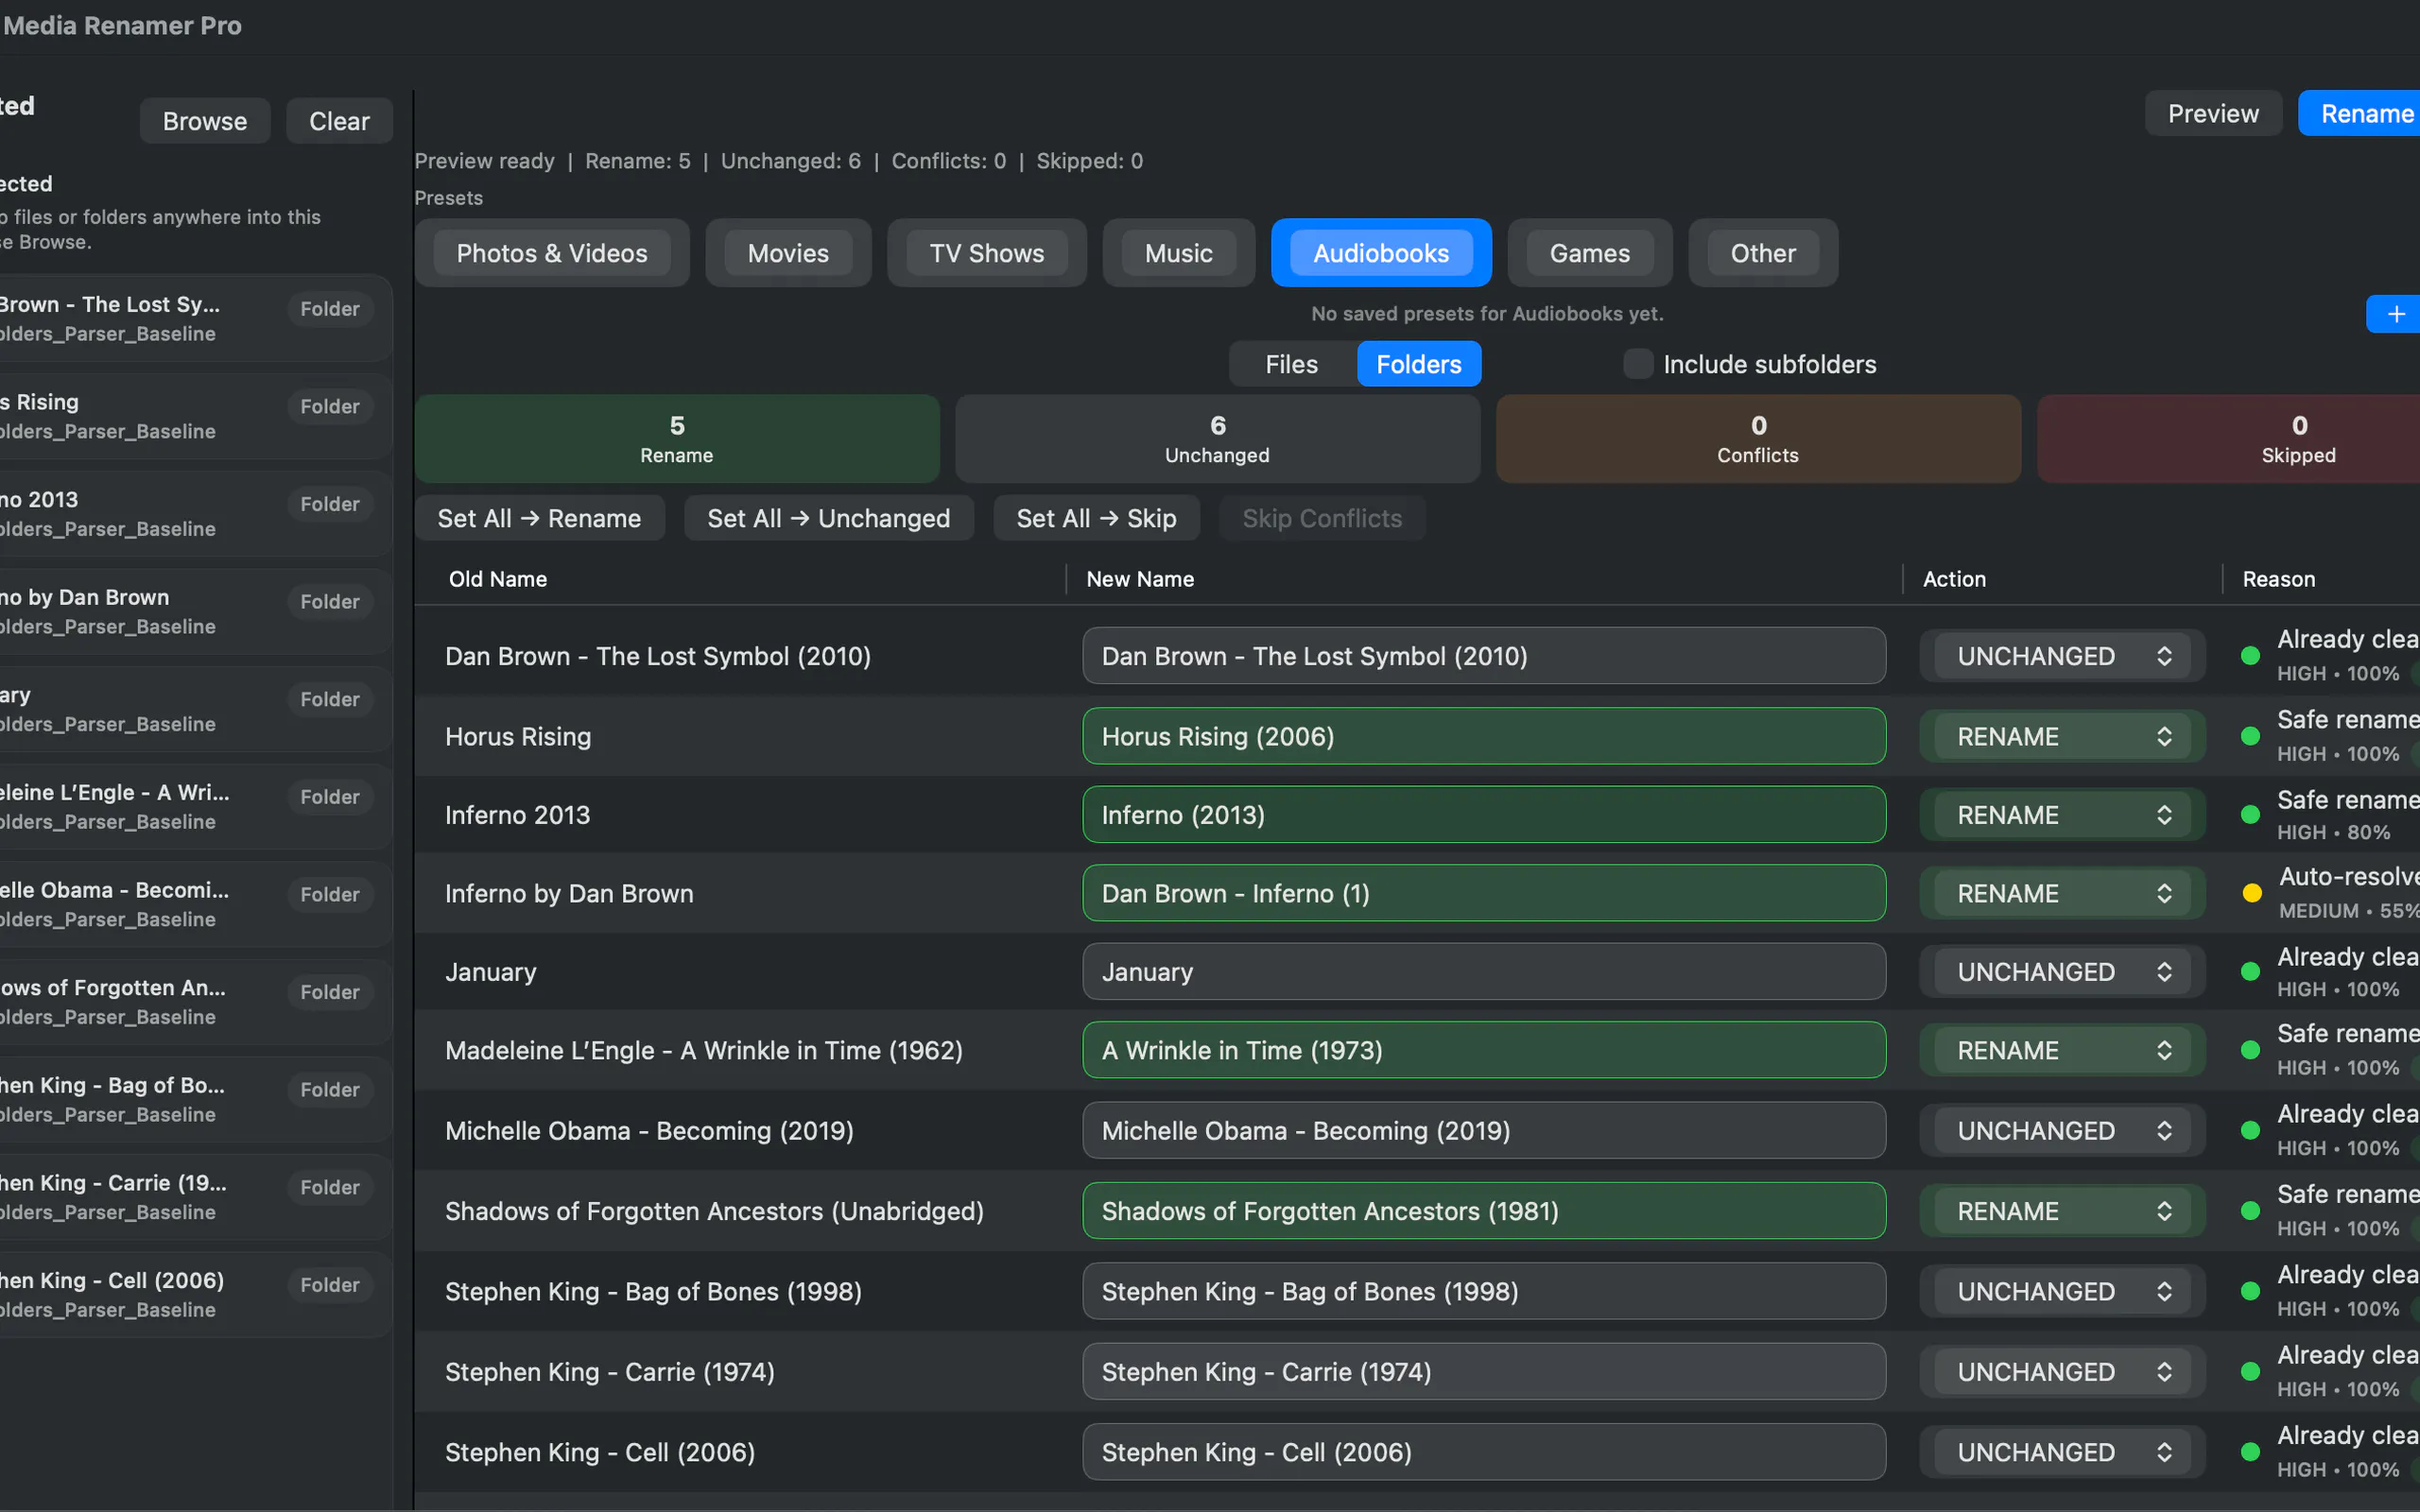Filter by the 5 Rename summary card
This screenshot has width=2420, height=1512.
(x=677, y=439)
